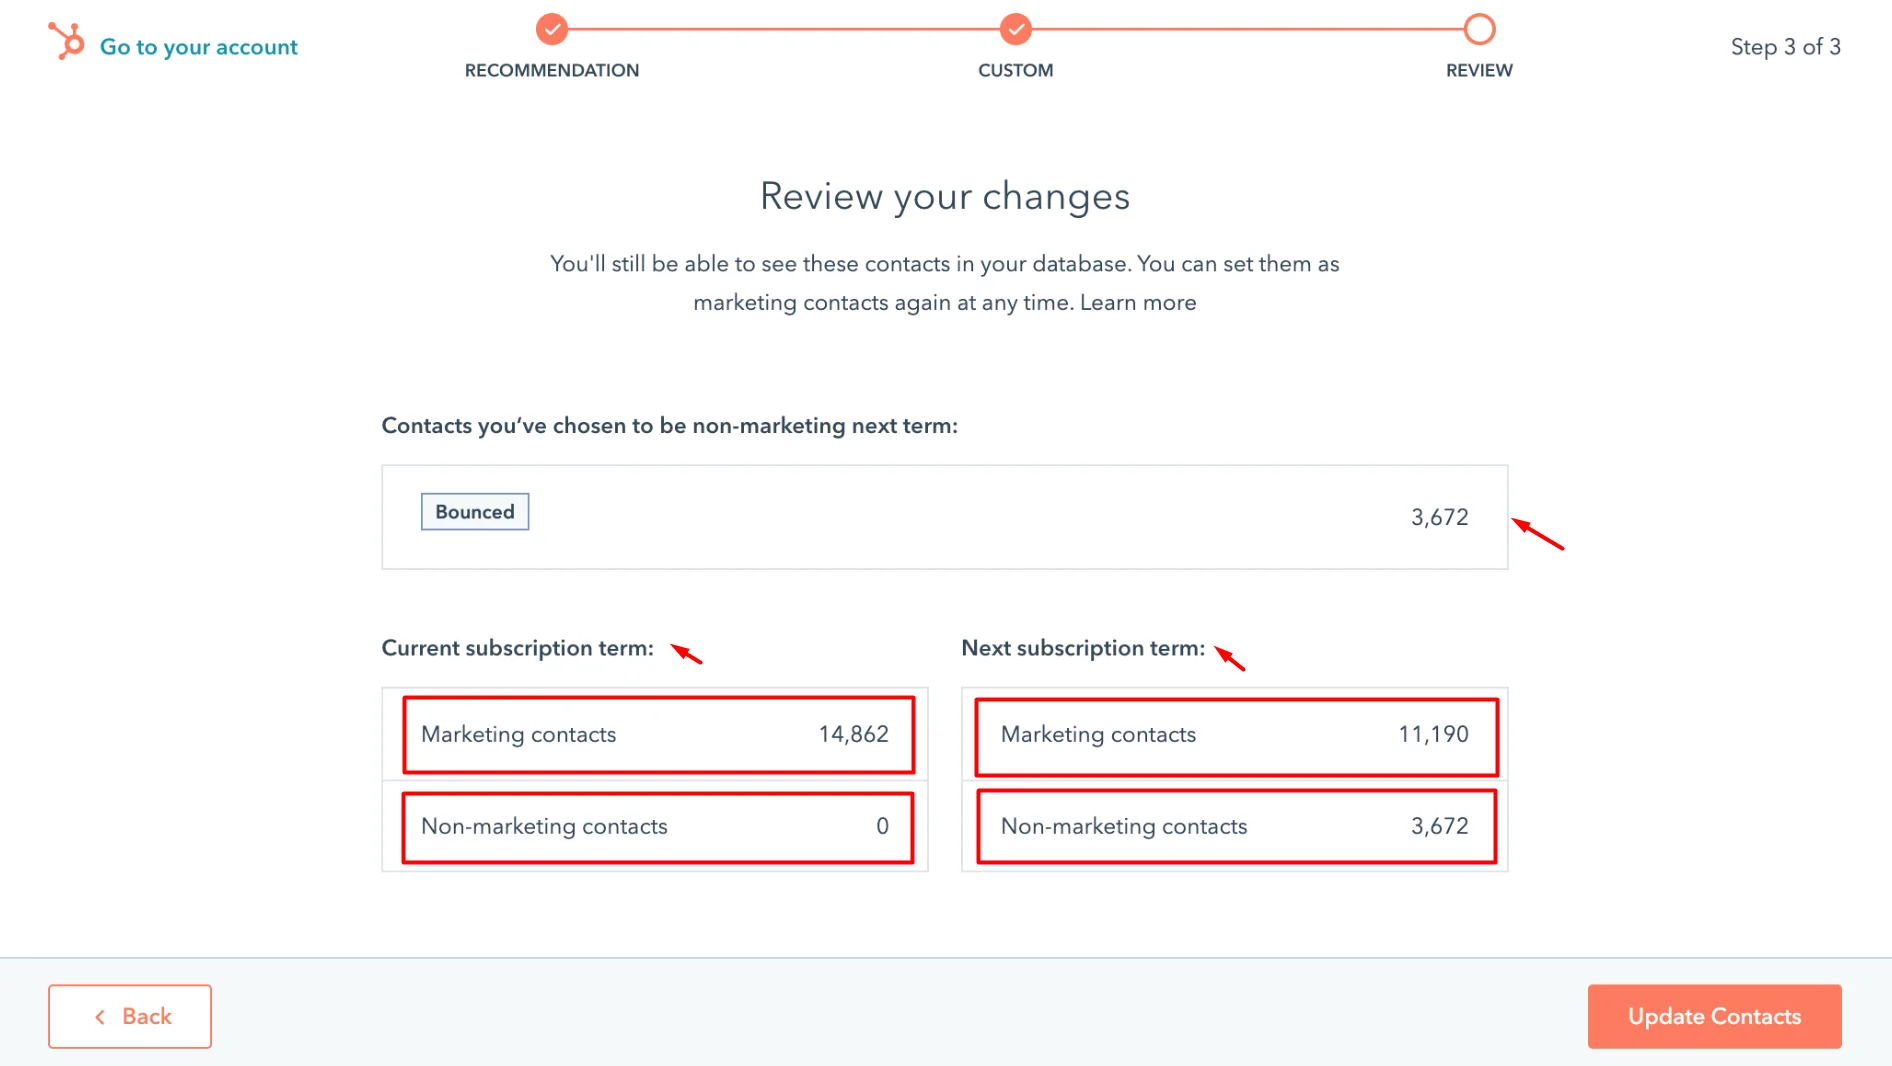The height and width of the screenshot is (1066, 1892).
Task: Open the 'Learn more' link
Action: 1138,302
